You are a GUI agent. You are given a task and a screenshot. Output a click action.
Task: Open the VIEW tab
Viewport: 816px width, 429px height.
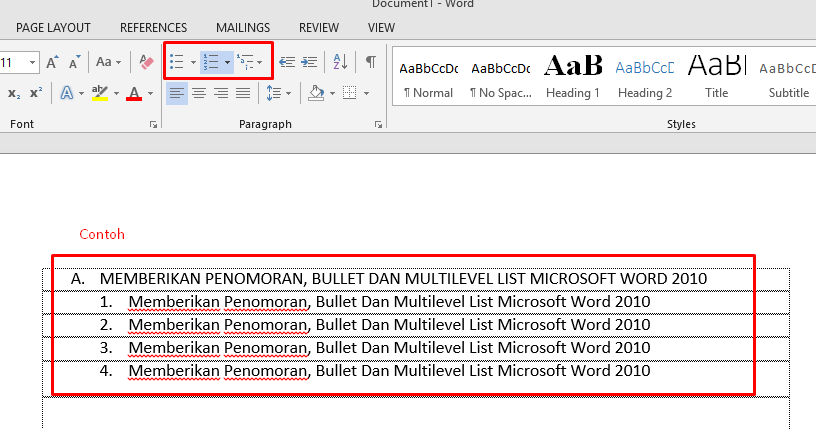click(381, 28)
